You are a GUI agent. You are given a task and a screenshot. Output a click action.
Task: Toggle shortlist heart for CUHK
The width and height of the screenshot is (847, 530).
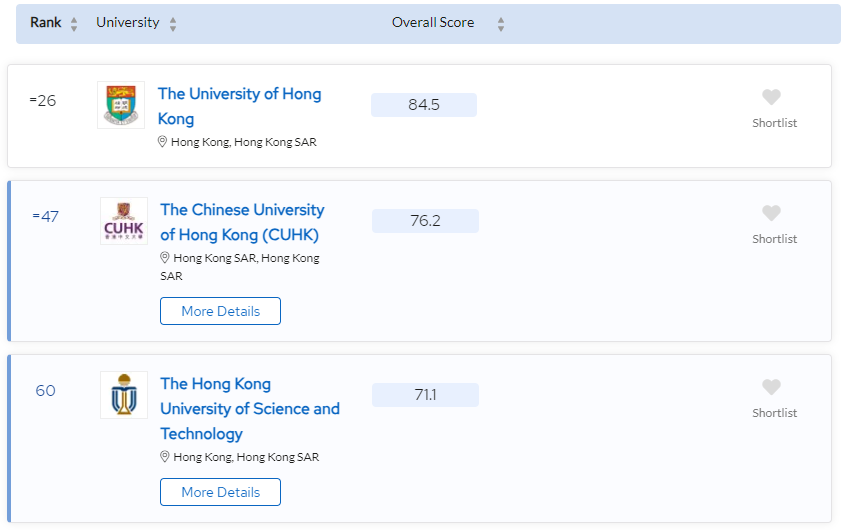tap(771, 213)
